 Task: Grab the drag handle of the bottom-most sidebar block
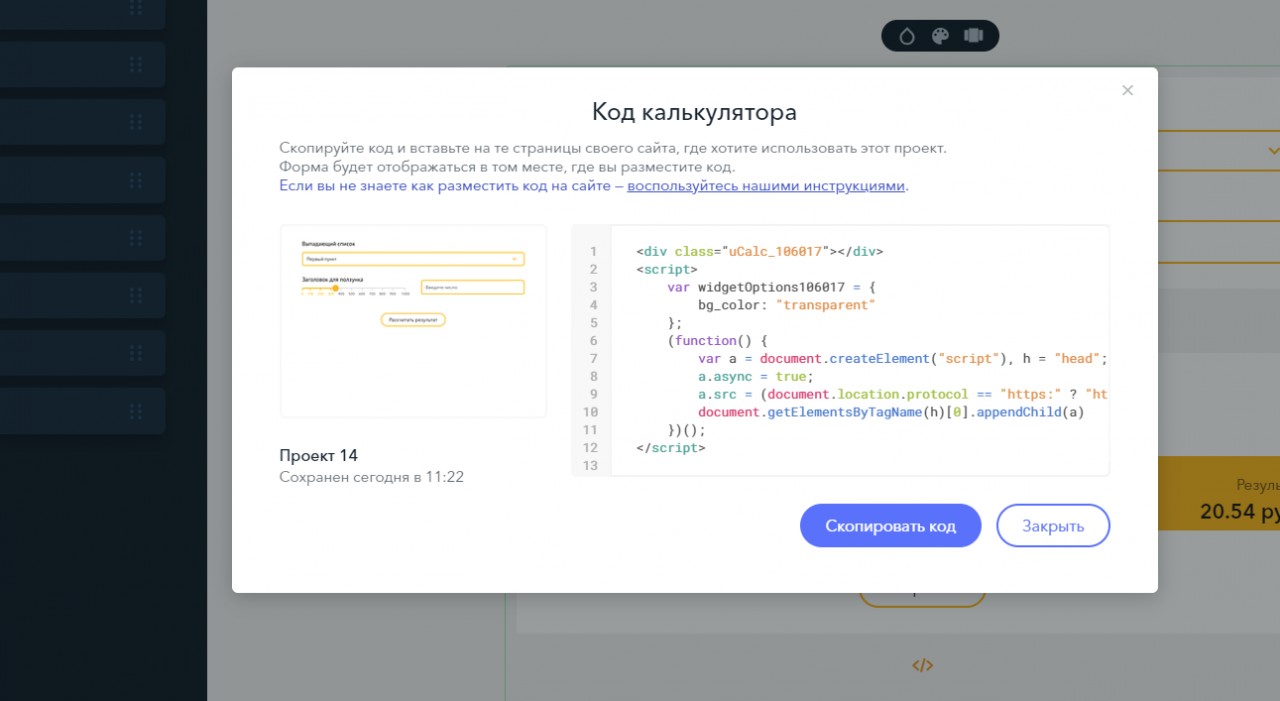pyautogui.click(x=136, y=411)
